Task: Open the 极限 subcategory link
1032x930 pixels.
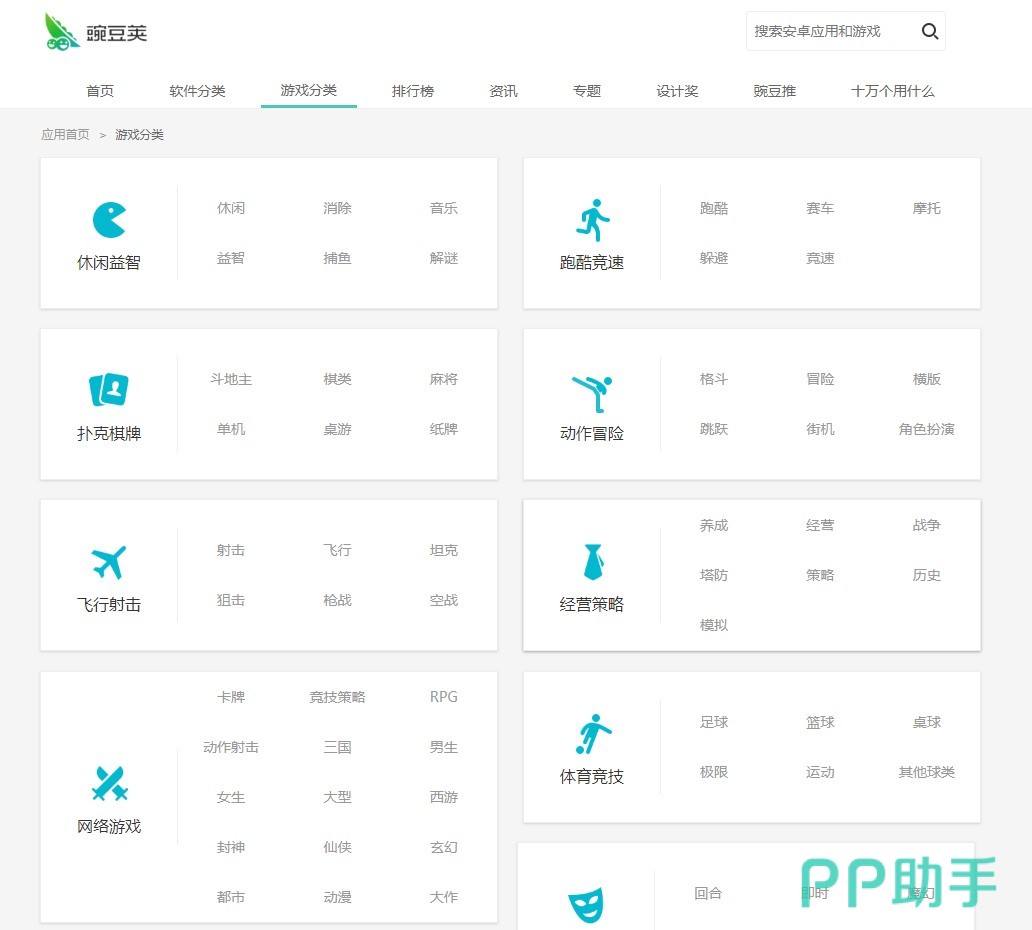Action: click(x=714, y=772)
